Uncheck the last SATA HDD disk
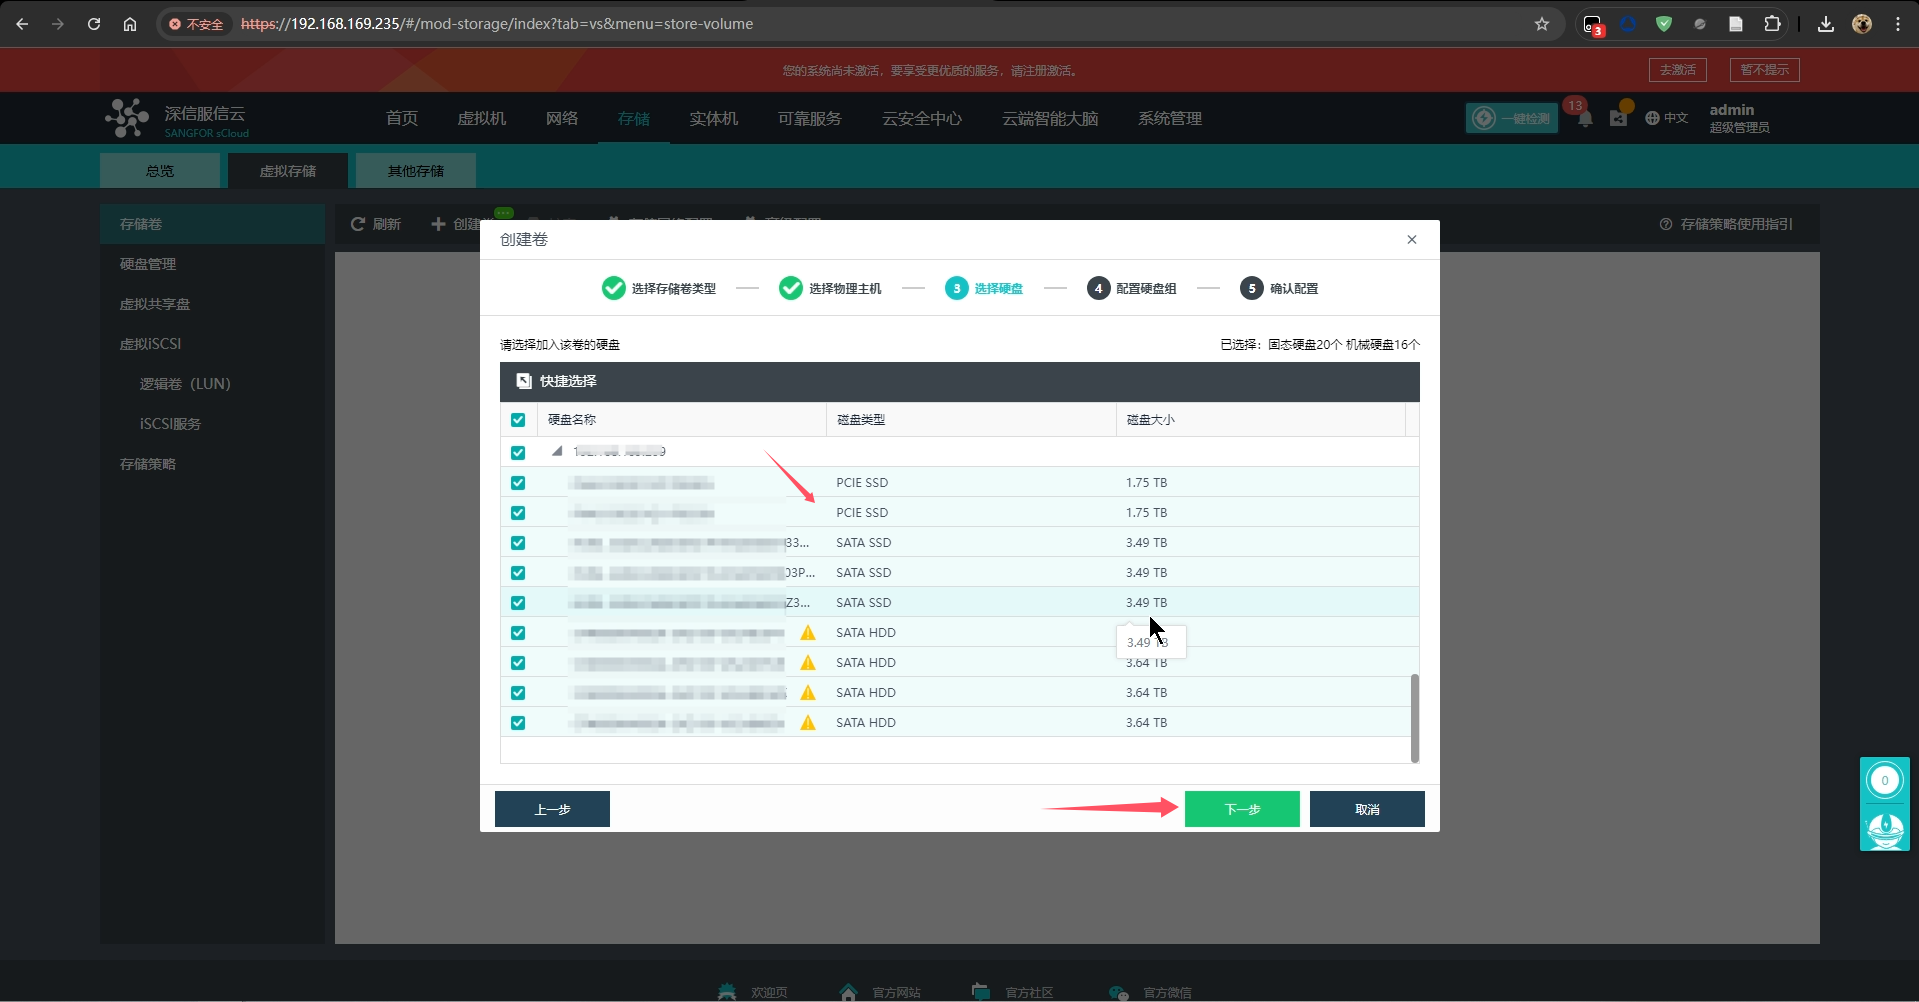Viewport: 1919px width, 1002px height. pos(518,723)
